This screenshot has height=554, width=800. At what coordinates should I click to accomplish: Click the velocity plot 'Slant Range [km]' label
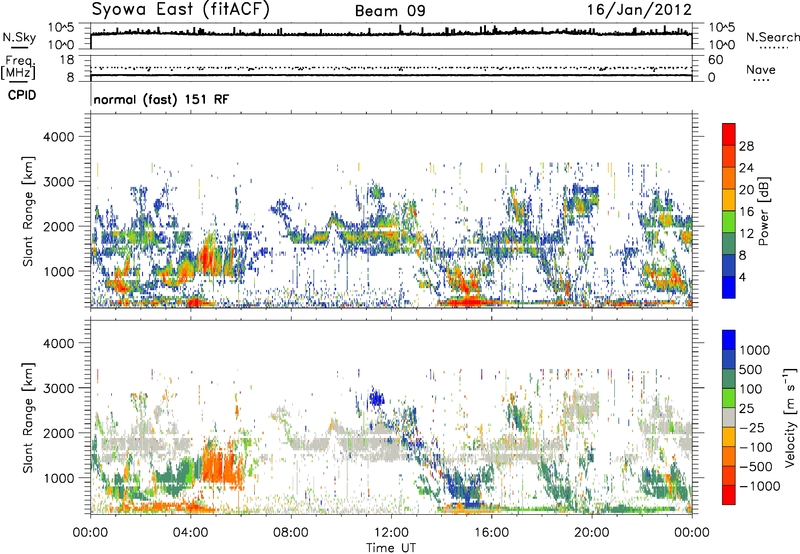[x=28, y=417]
